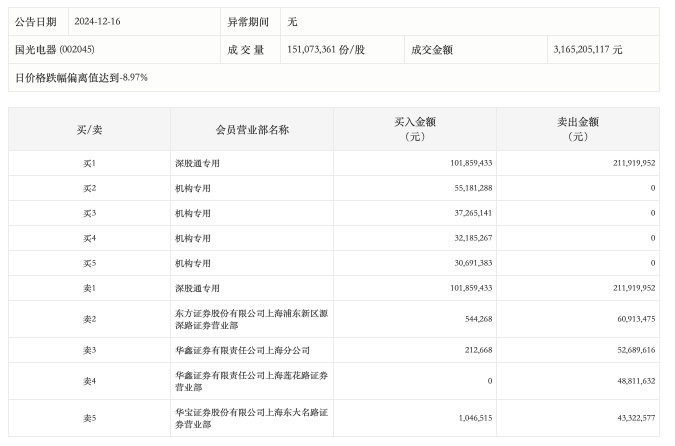Click the 日价格跌幅偏离值达到-8.97% notice text
This screenshot has height=446, width=675.
[x=82, y=77]
